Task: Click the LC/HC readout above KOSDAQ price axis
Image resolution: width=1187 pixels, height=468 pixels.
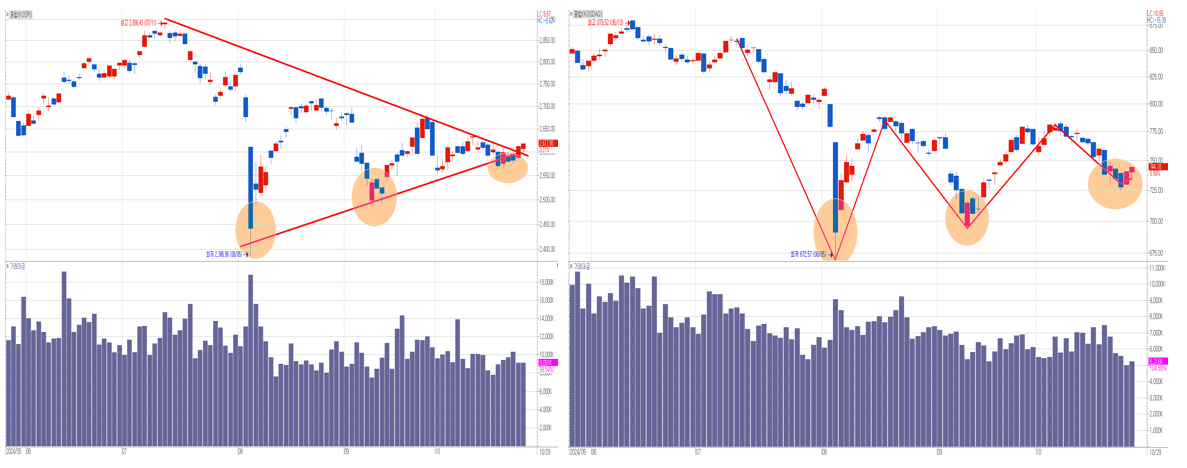Action: click(1157, 16)
